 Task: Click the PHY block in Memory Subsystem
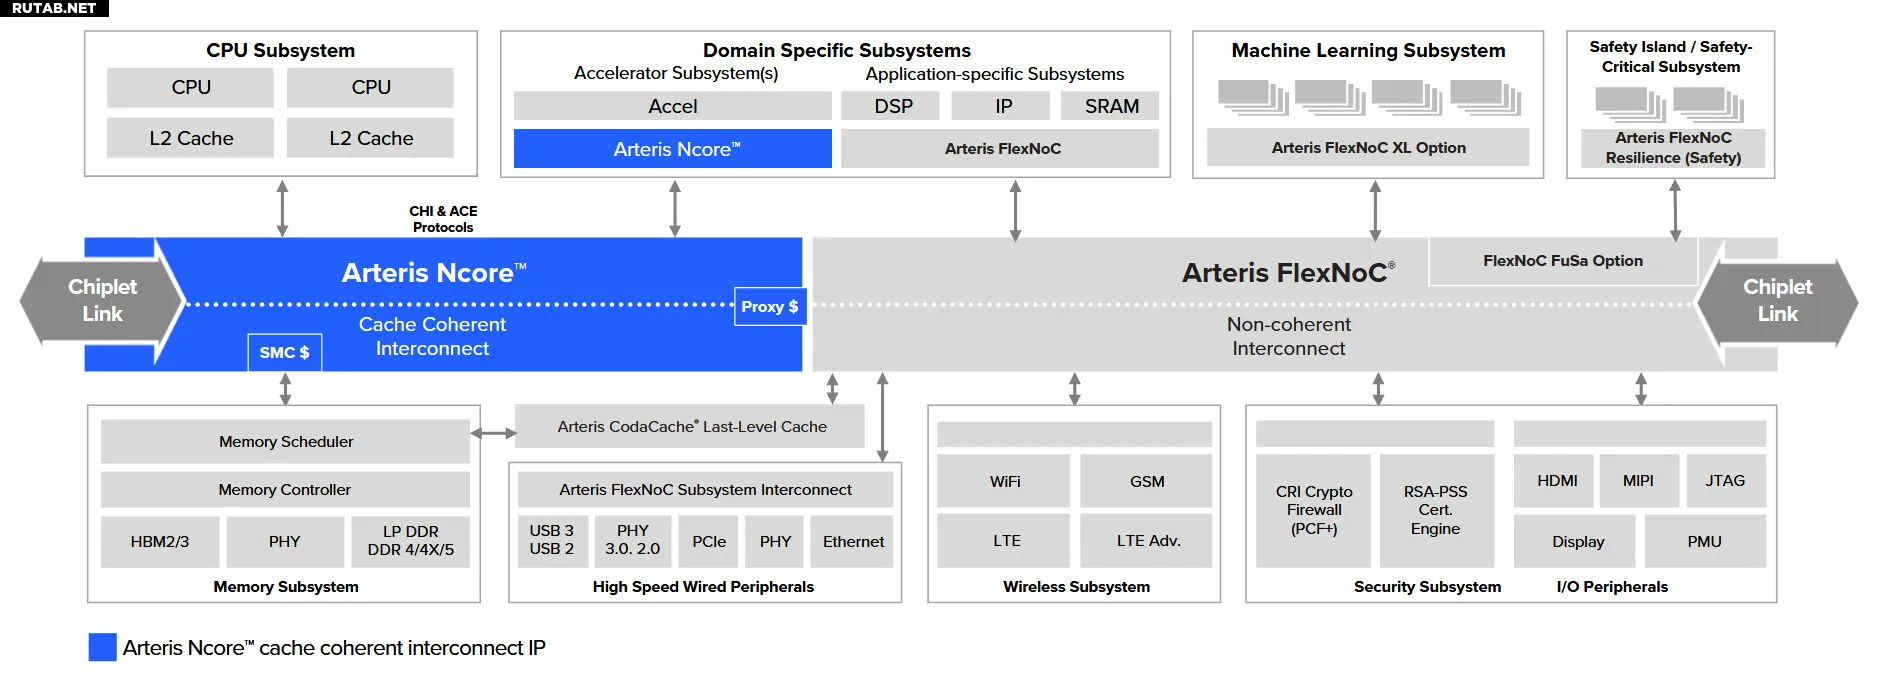(x=285, y=542)
